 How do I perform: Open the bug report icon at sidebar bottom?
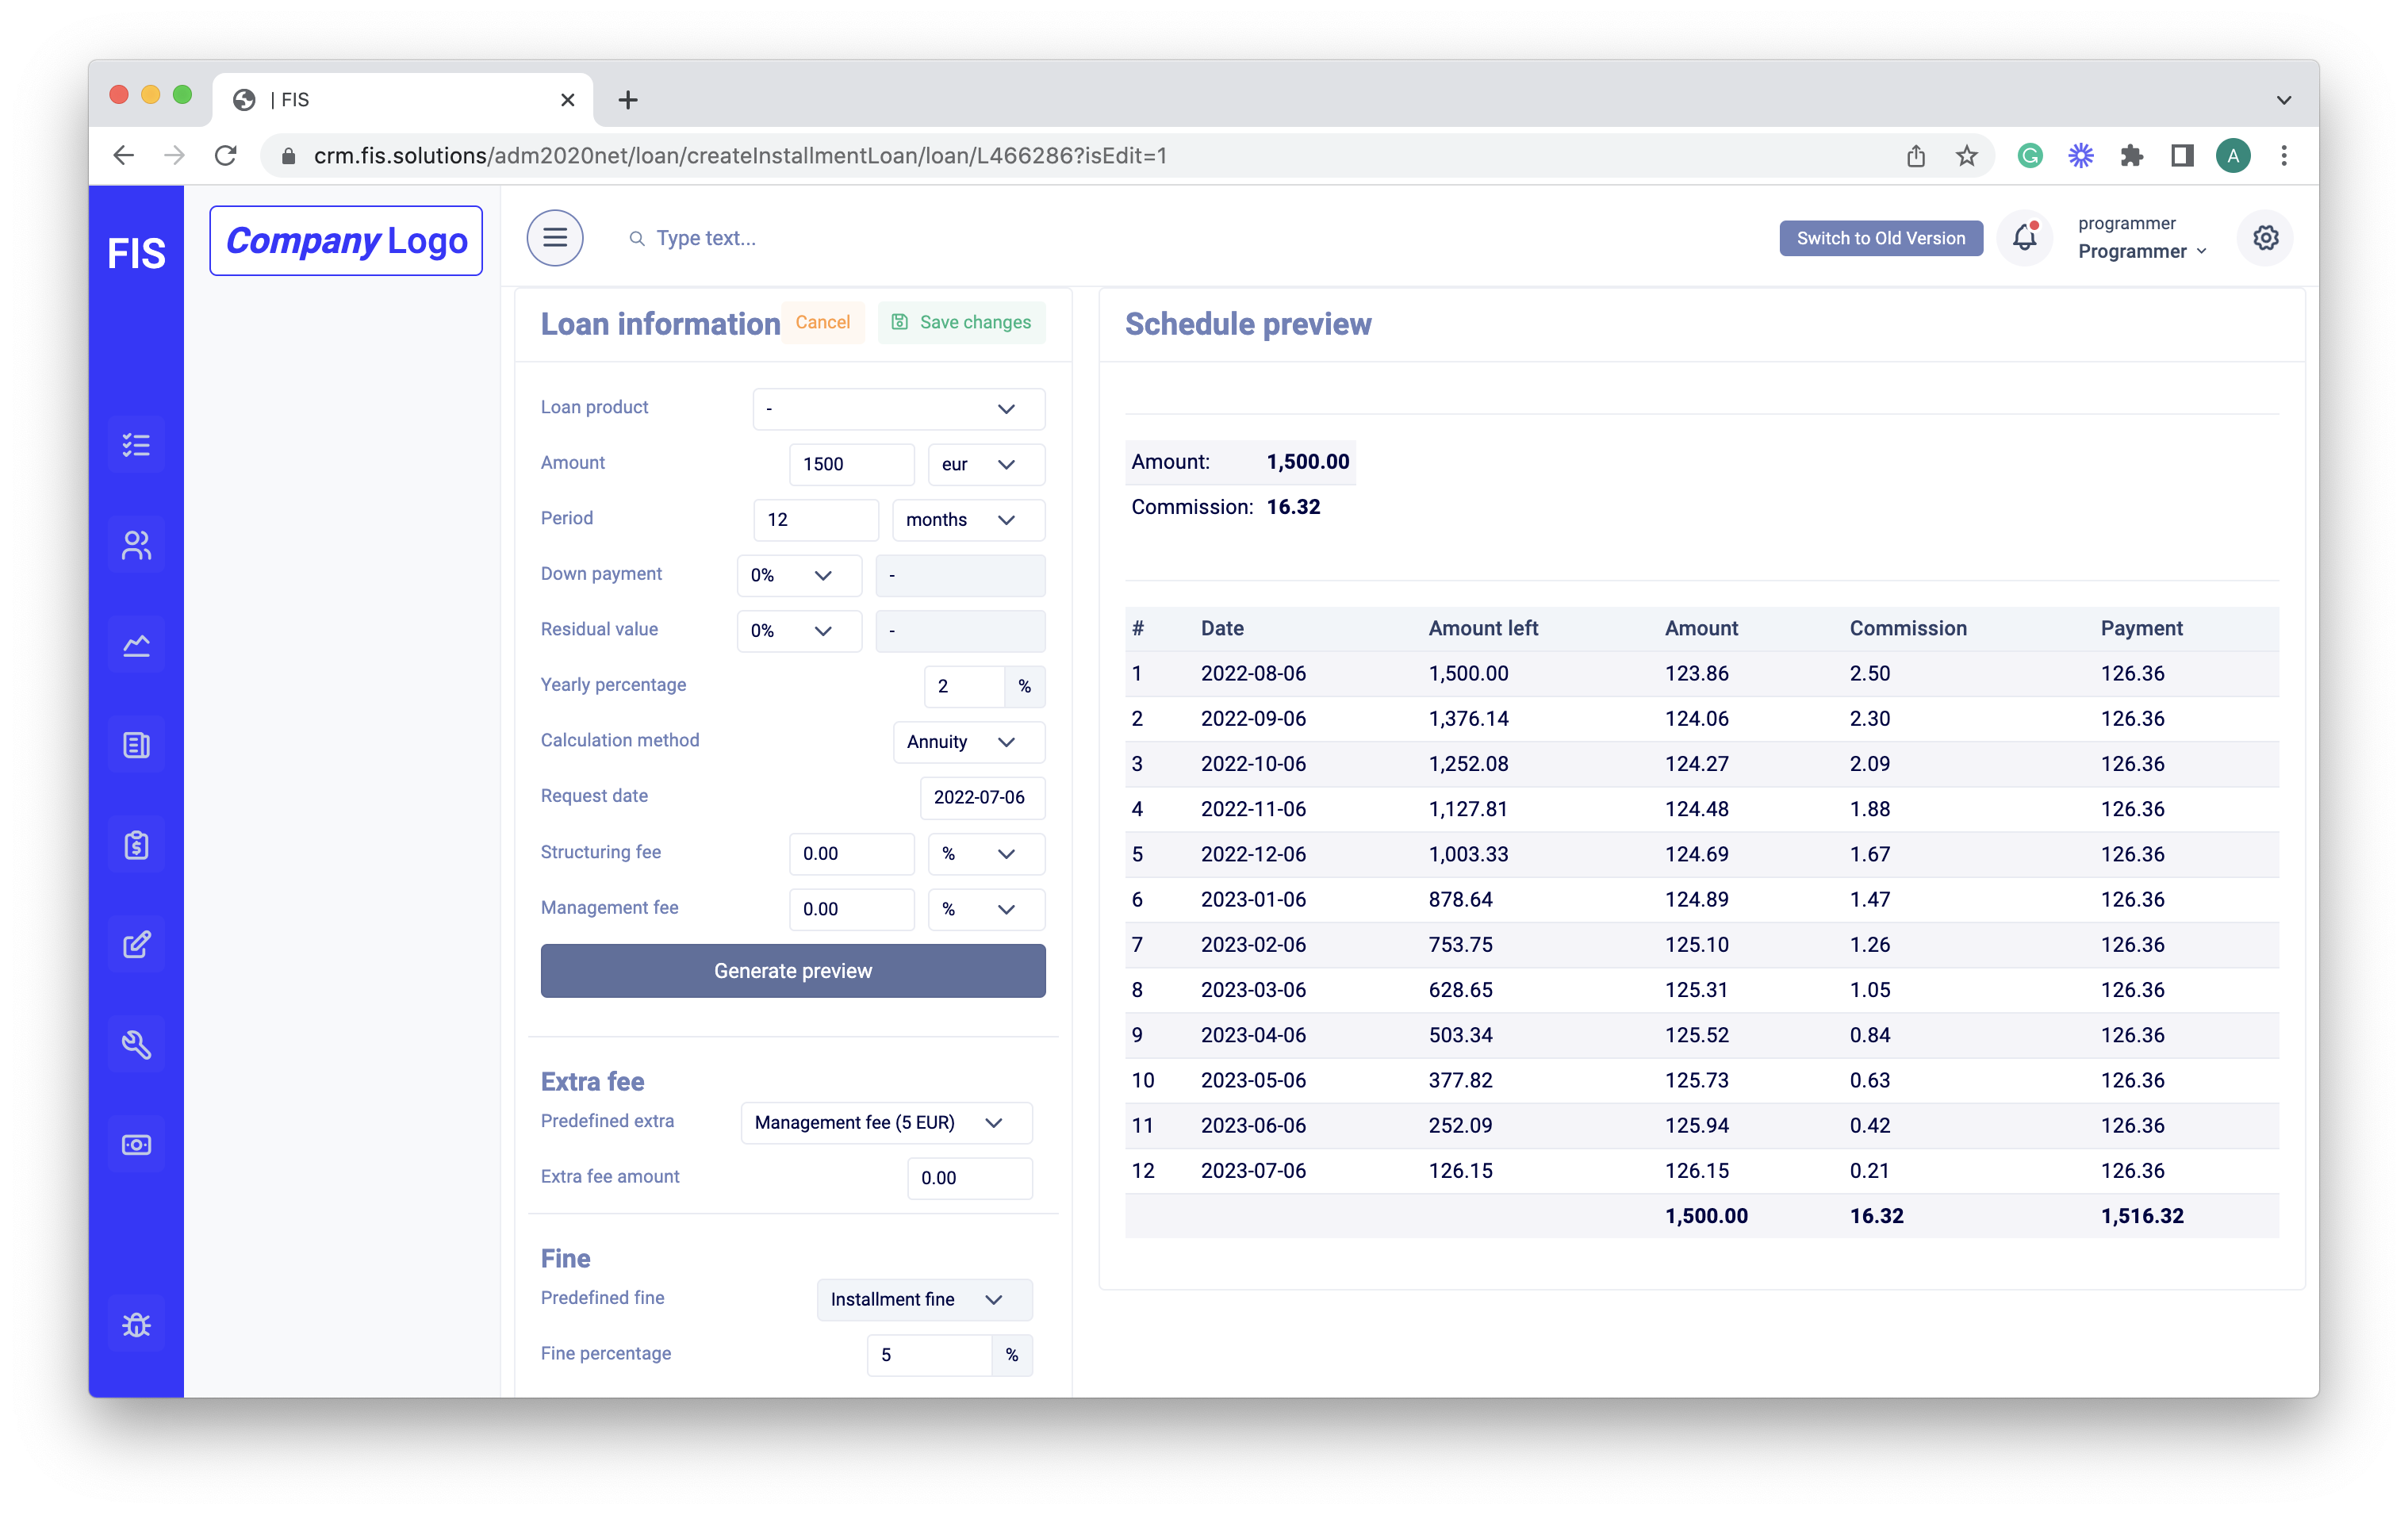[136, 1323]
